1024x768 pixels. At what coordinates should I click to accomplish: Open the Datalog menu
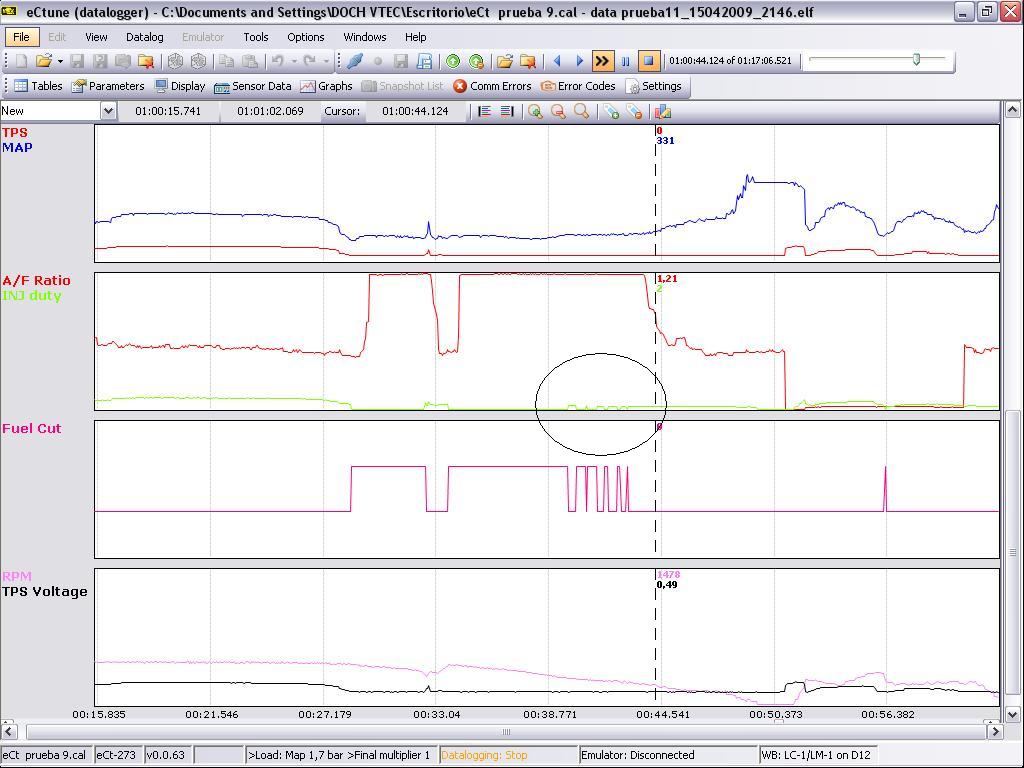click(x=144, y=37)
